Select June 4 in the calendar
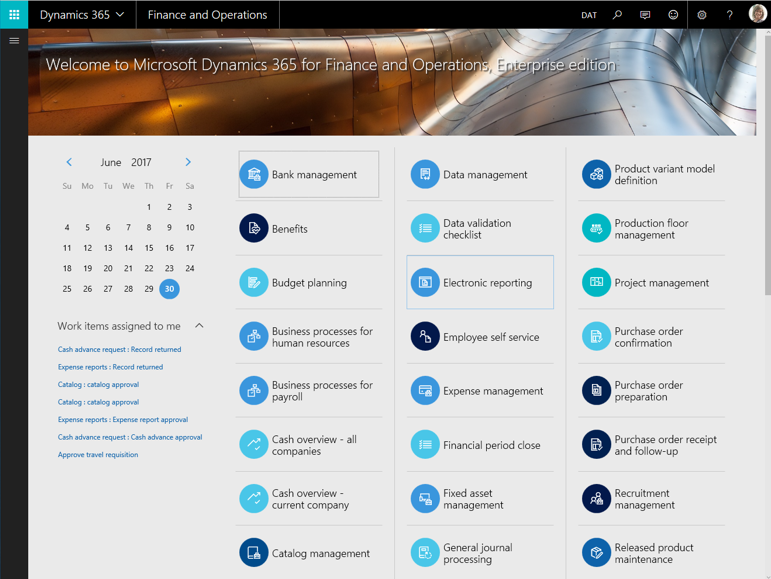This screenshot has width=771, height=579. click(67, 228)
